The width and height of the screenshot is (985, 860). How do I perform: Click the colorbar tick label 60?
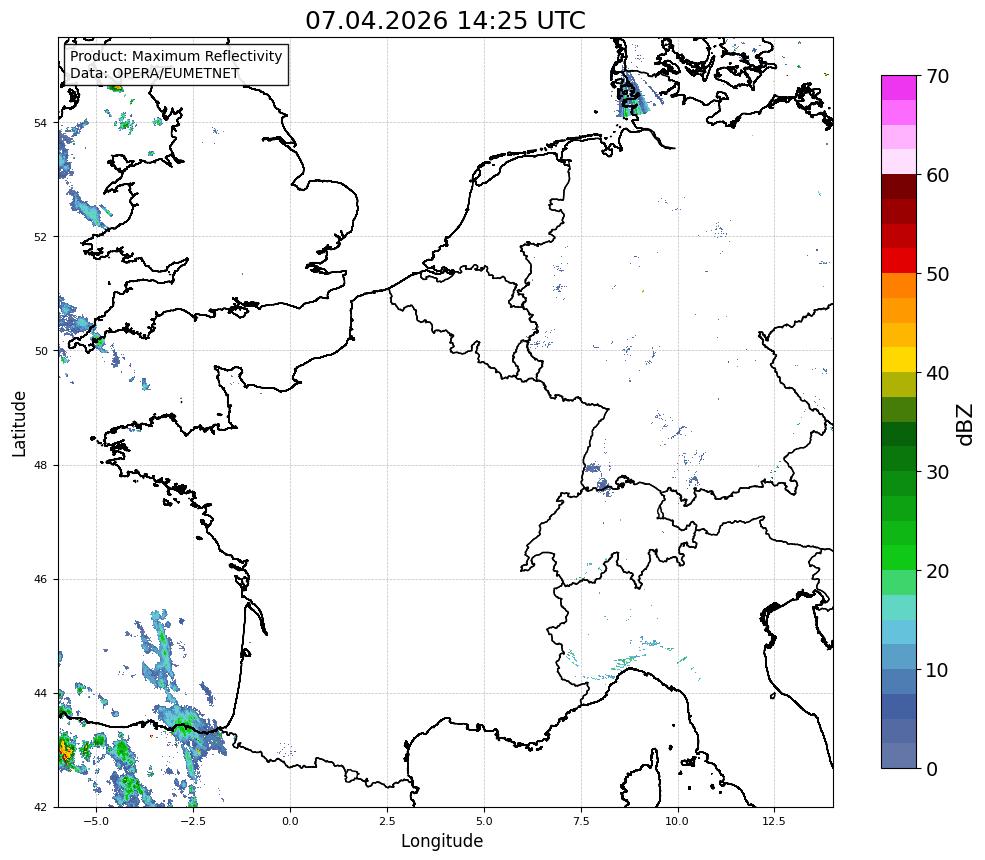tap(937, 175)
